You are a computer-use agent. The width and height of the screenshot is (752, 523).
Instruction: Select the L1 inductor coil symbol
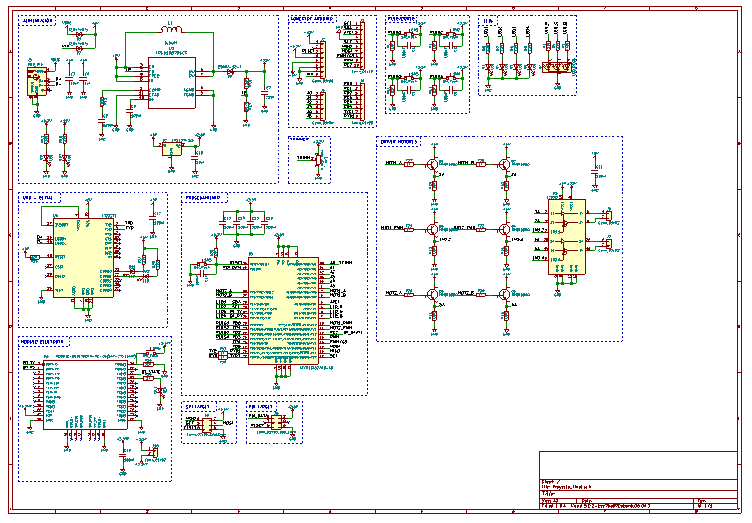click(172, 30)
